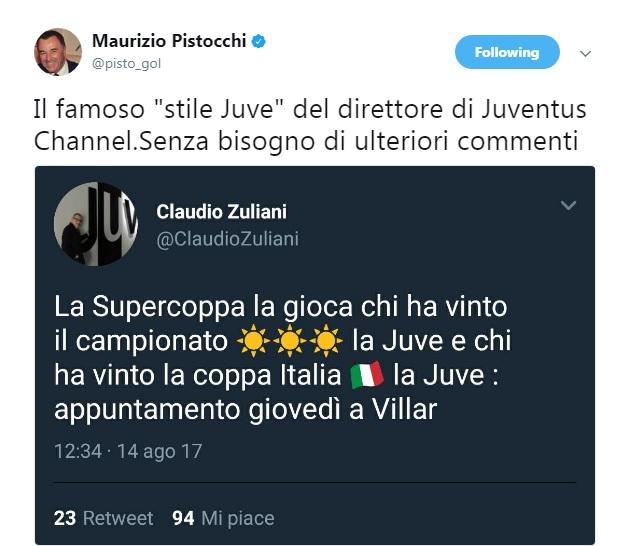The image size is (630, 546).
Task: Open the 12:34 · 14 ago 17 timestamp
Action: [128, 451]
